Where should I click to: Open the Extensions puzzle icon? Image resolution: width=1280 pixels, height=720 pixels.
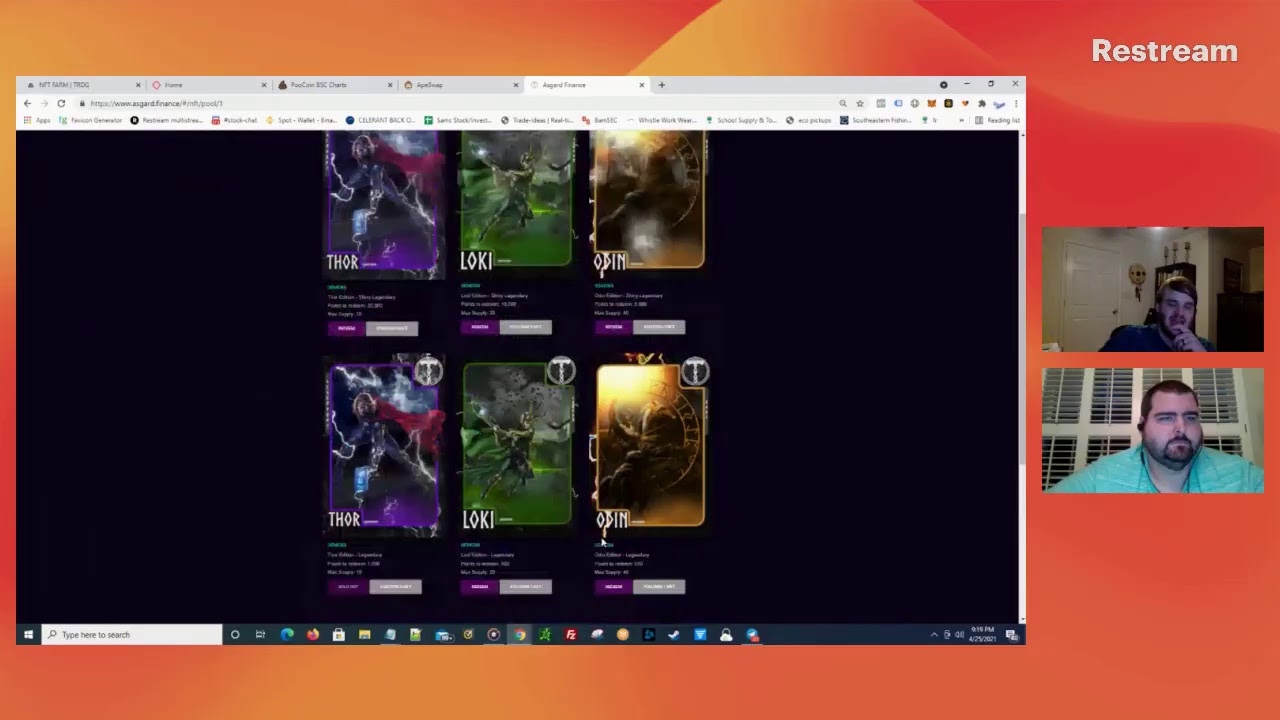click(982, 103)
